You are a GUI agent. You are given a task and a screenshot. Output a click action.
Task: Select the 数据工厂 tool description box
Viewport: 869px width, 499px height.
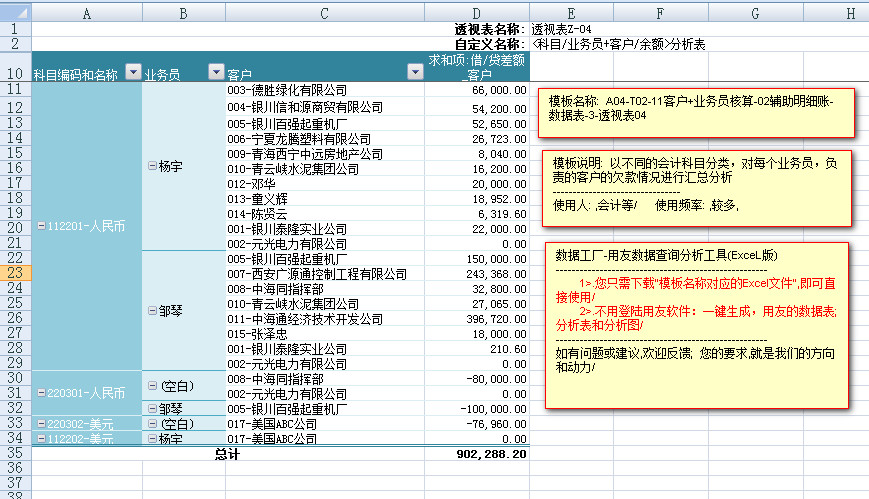pos(697,324)
